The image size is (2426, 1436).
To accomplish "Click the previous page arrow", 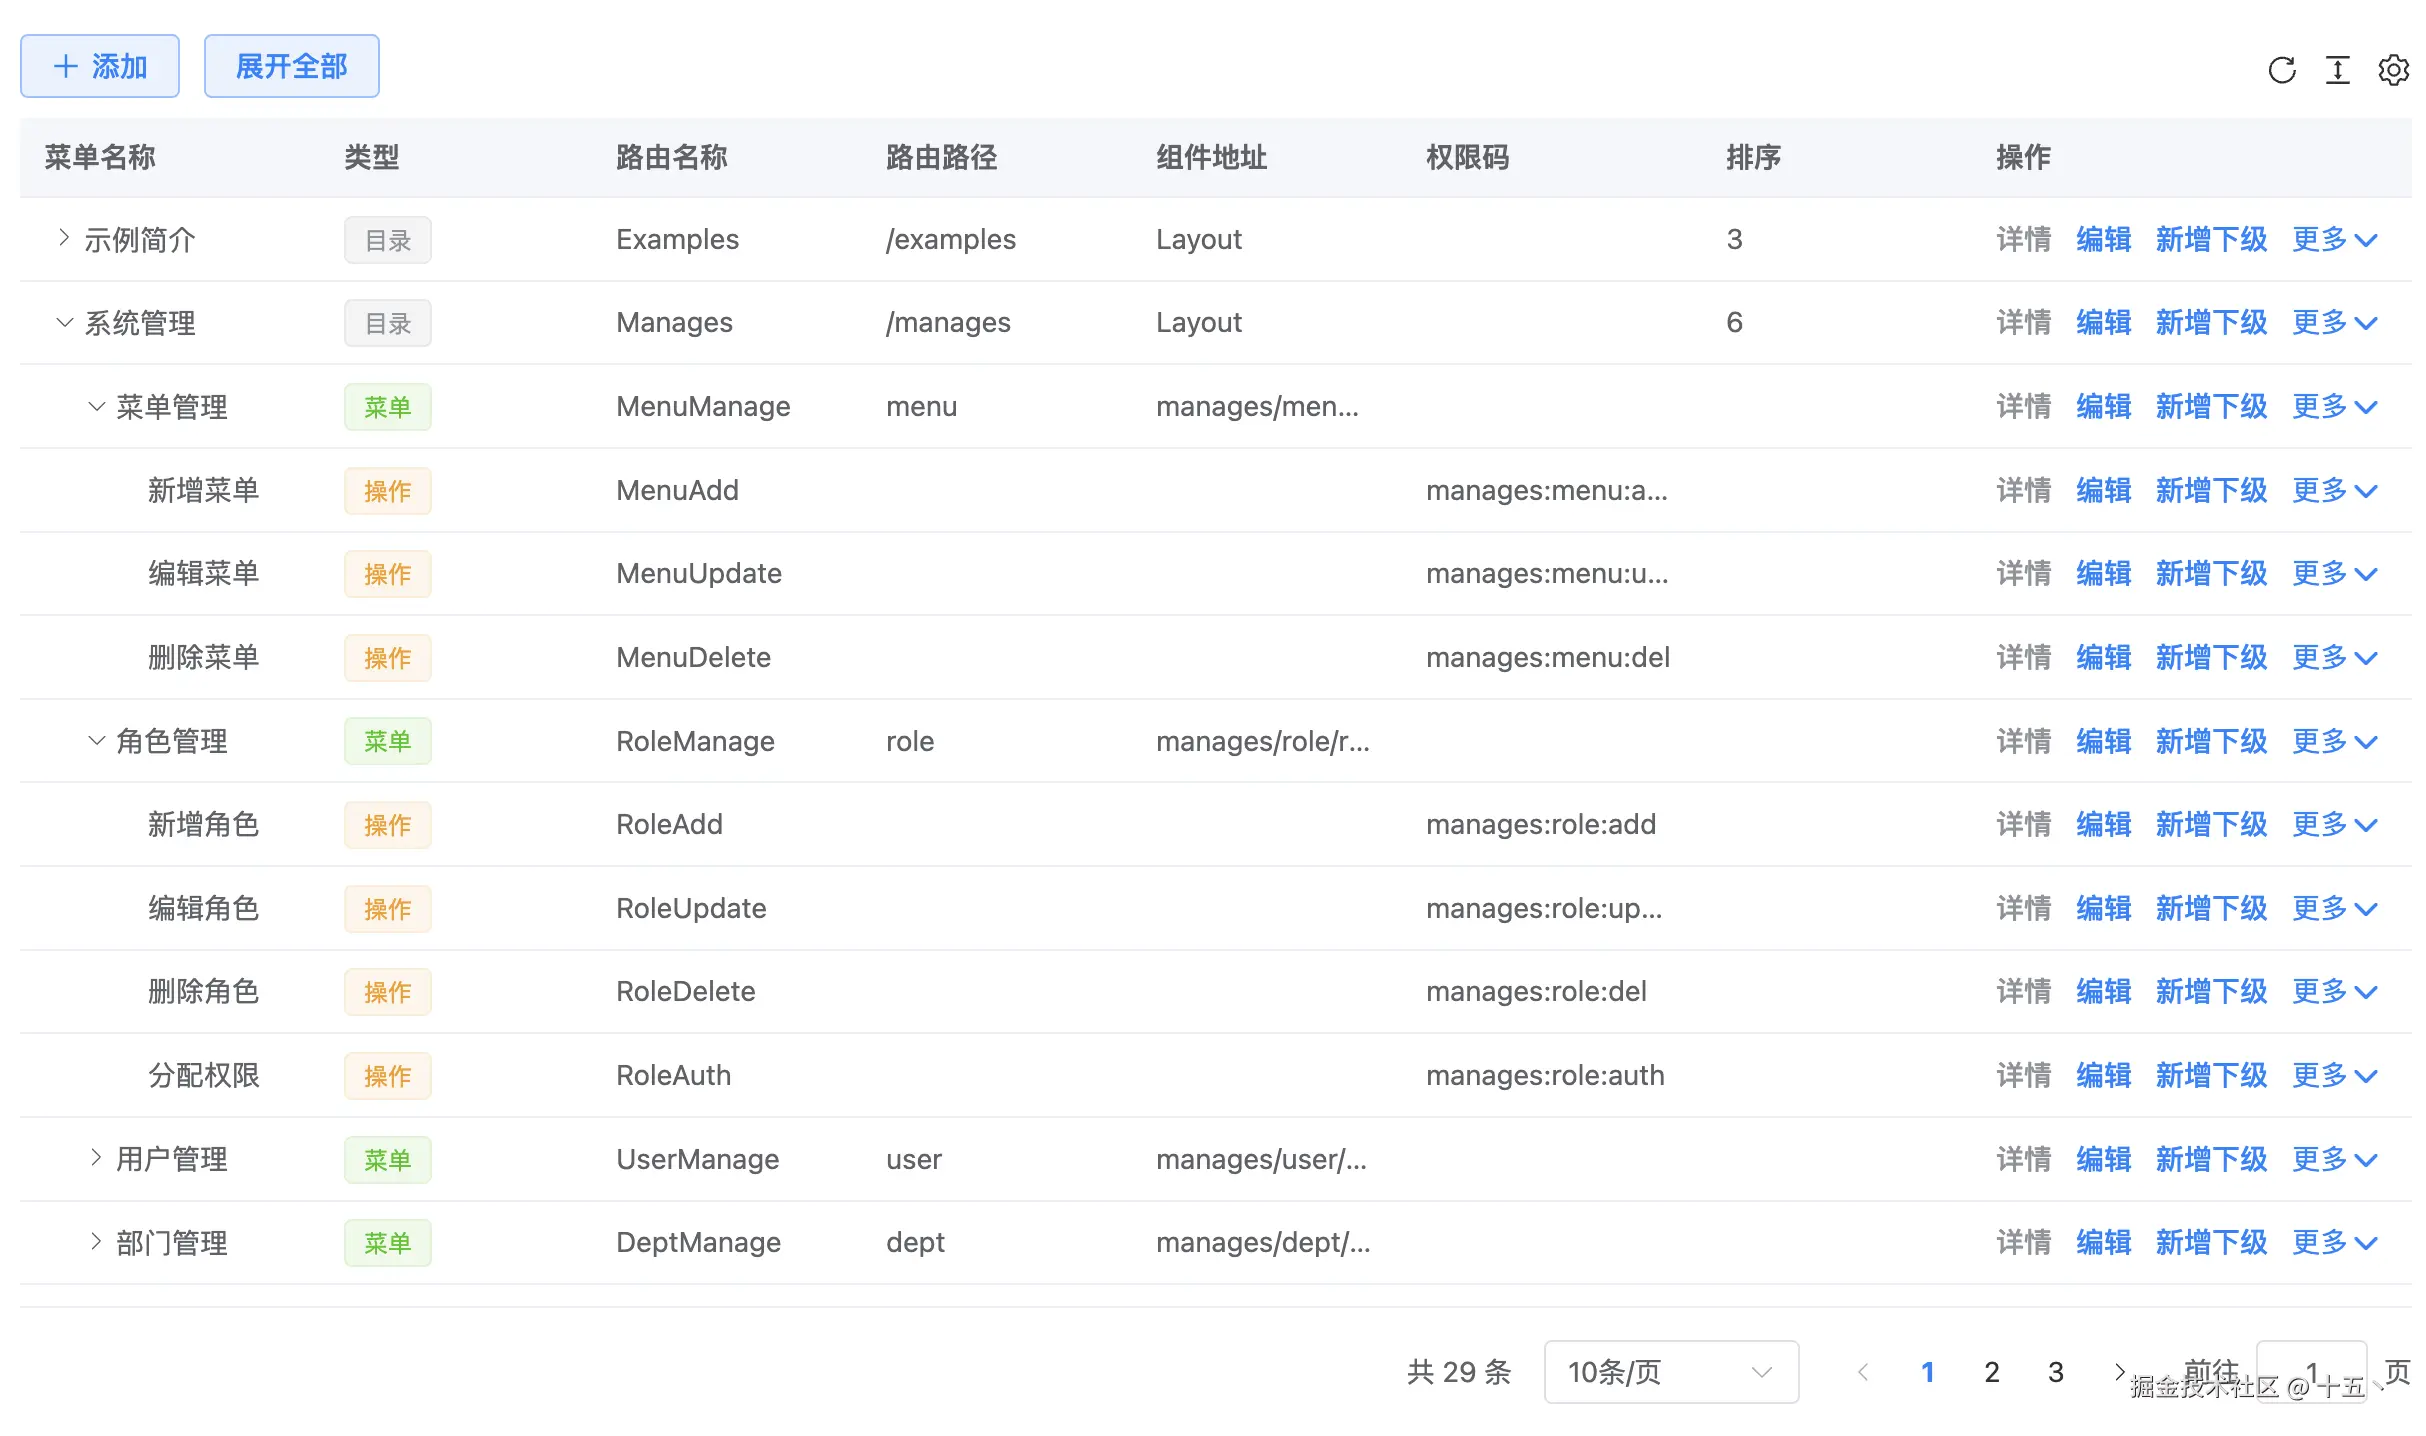I will pos(1863,1371).
